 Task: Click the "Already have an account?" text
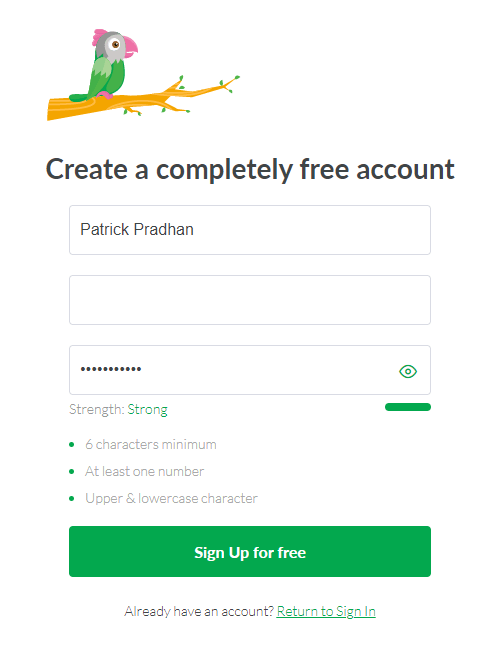[199, 611]
